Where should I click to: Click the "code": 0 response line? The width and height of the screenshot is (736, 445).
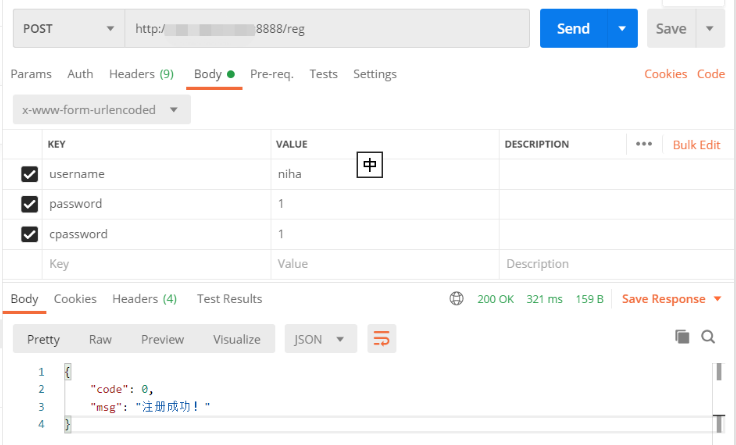pos(122,389)
